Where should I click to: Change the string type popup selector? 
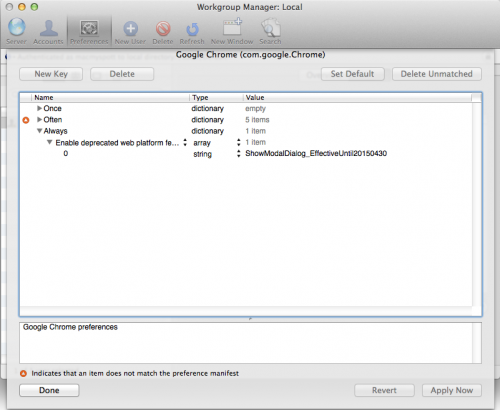click(238, 154)
